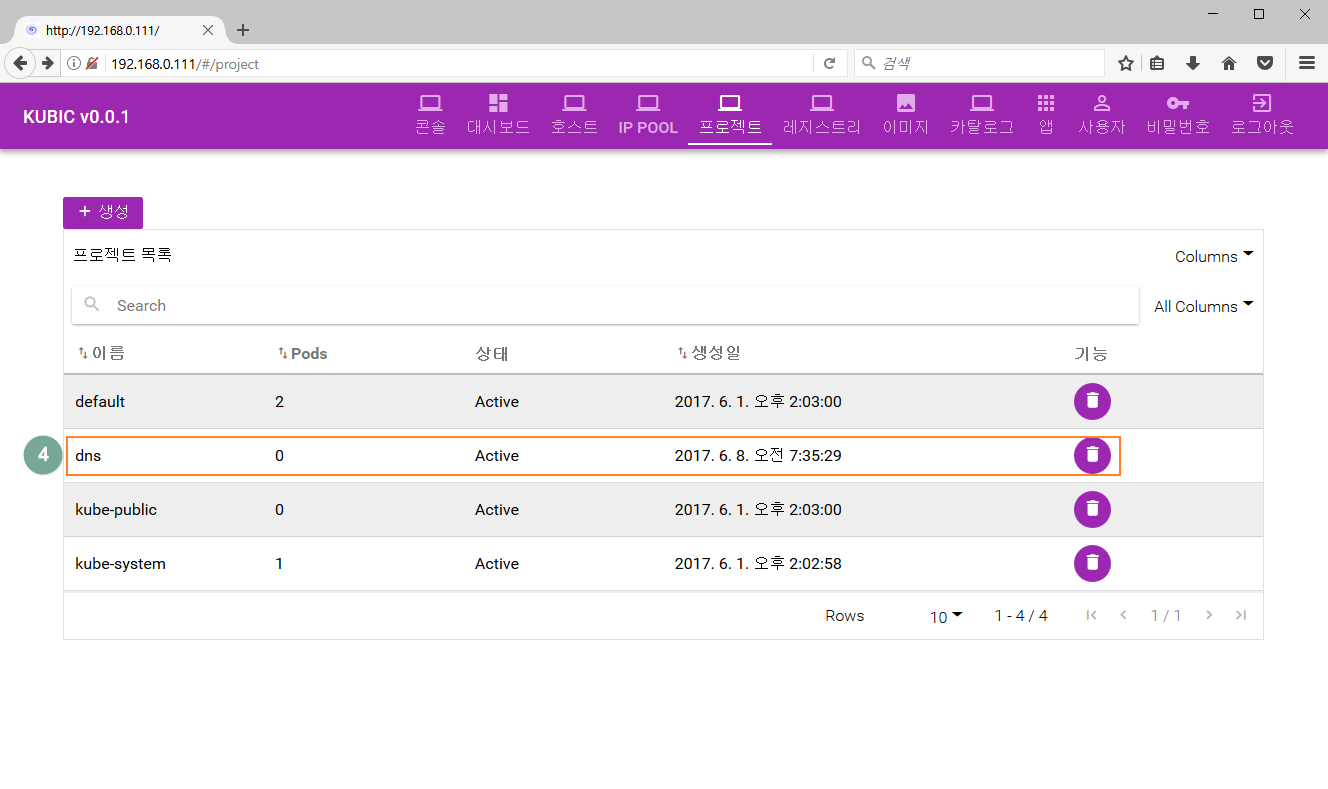The image size is (1328, 789).
Task: Click the 'kube-public' project name
Action: tap(116, 510)
